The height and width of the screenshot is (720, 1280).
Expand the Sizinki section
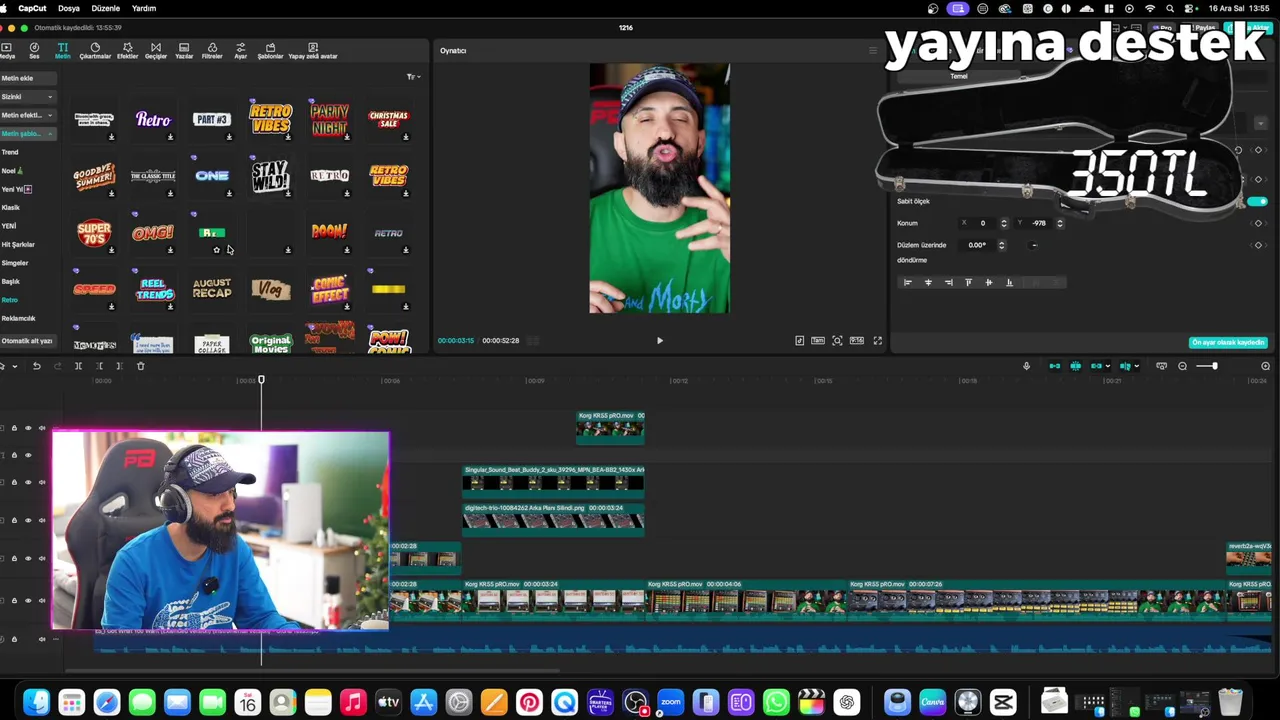(28, 97)
